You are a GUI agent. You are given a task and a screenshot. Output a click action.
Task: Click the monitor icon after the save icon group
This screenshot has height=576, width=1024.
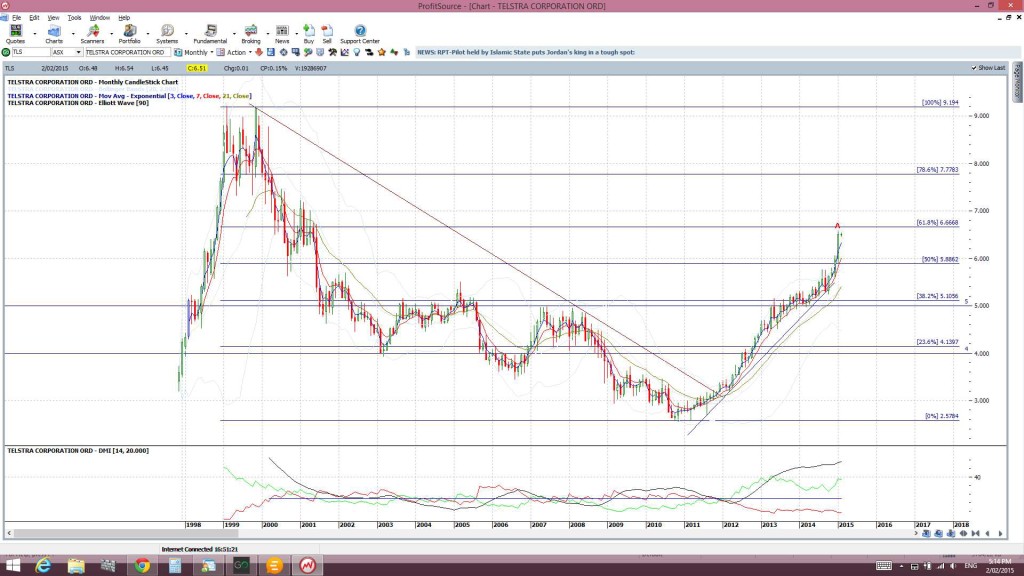pyautogui.click(x=296, y=52)
